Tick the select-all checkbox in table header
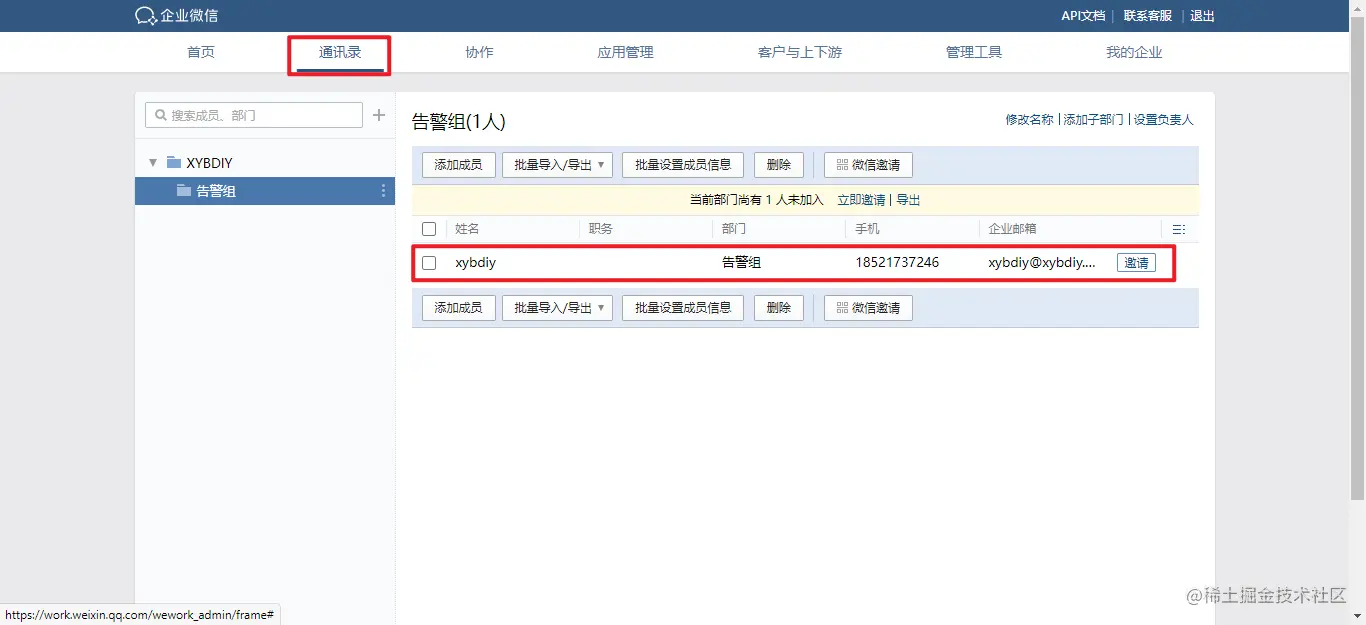 coord(429,229)
